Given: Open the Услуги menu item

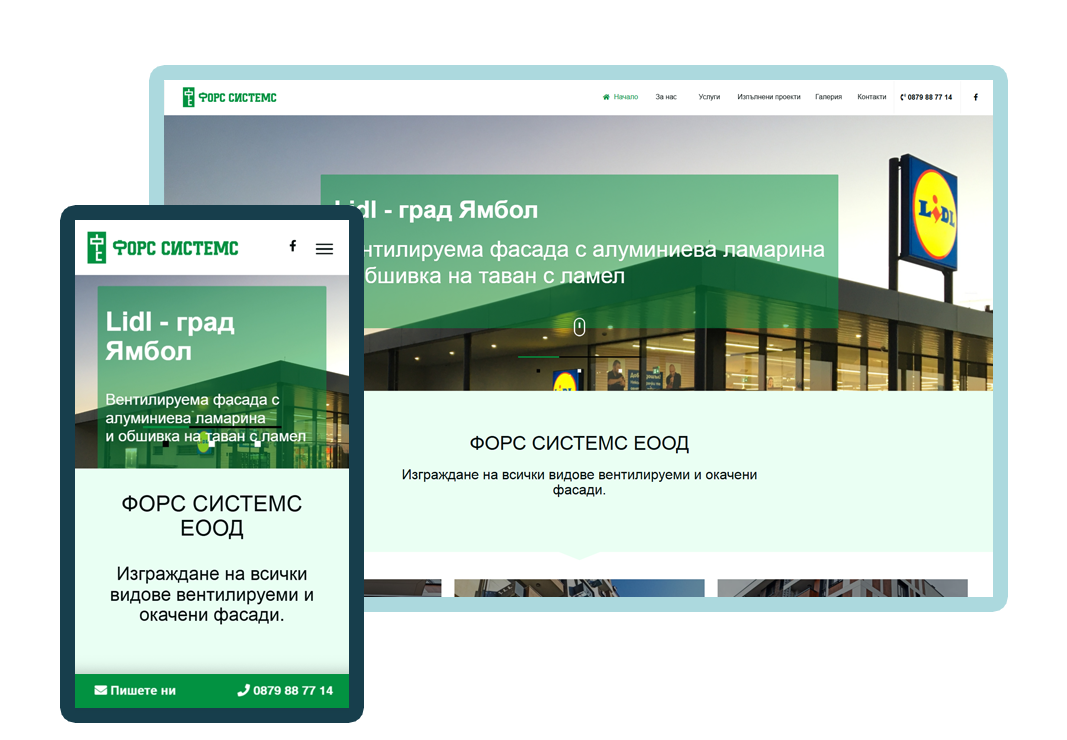Looking at the screenshot, I should [x=709, y=97].
